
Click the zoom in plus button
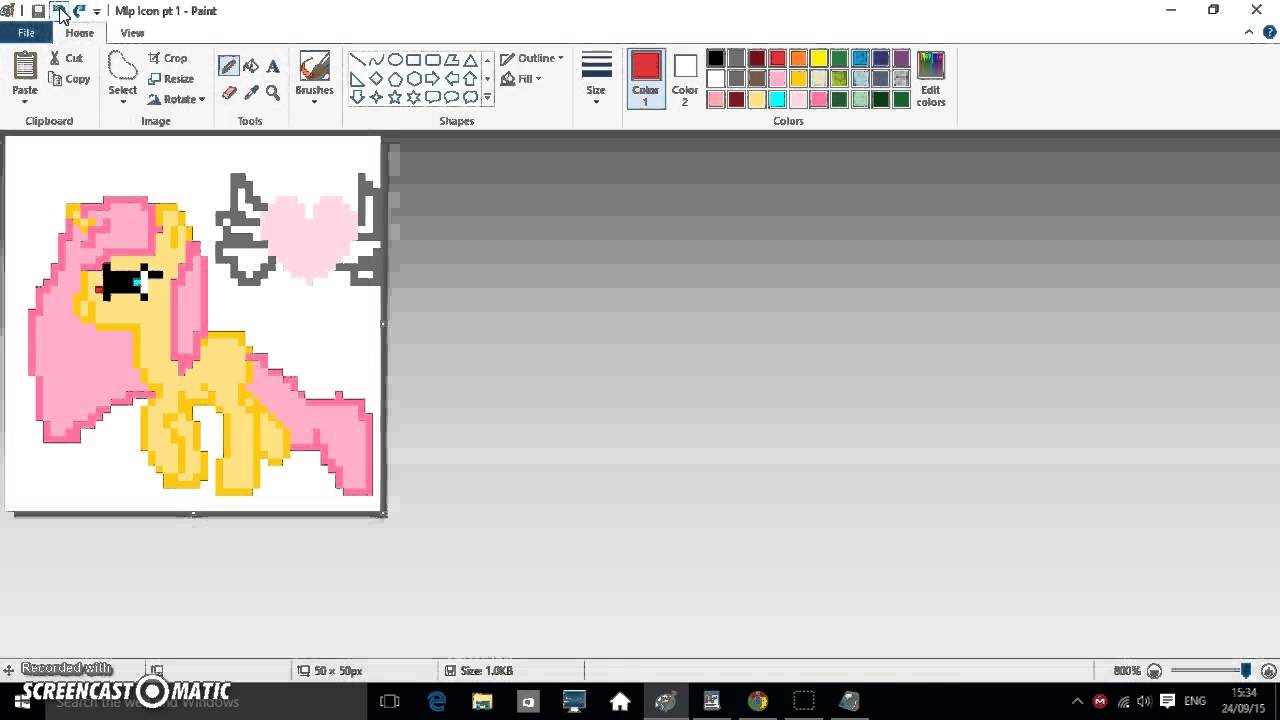1269,671
